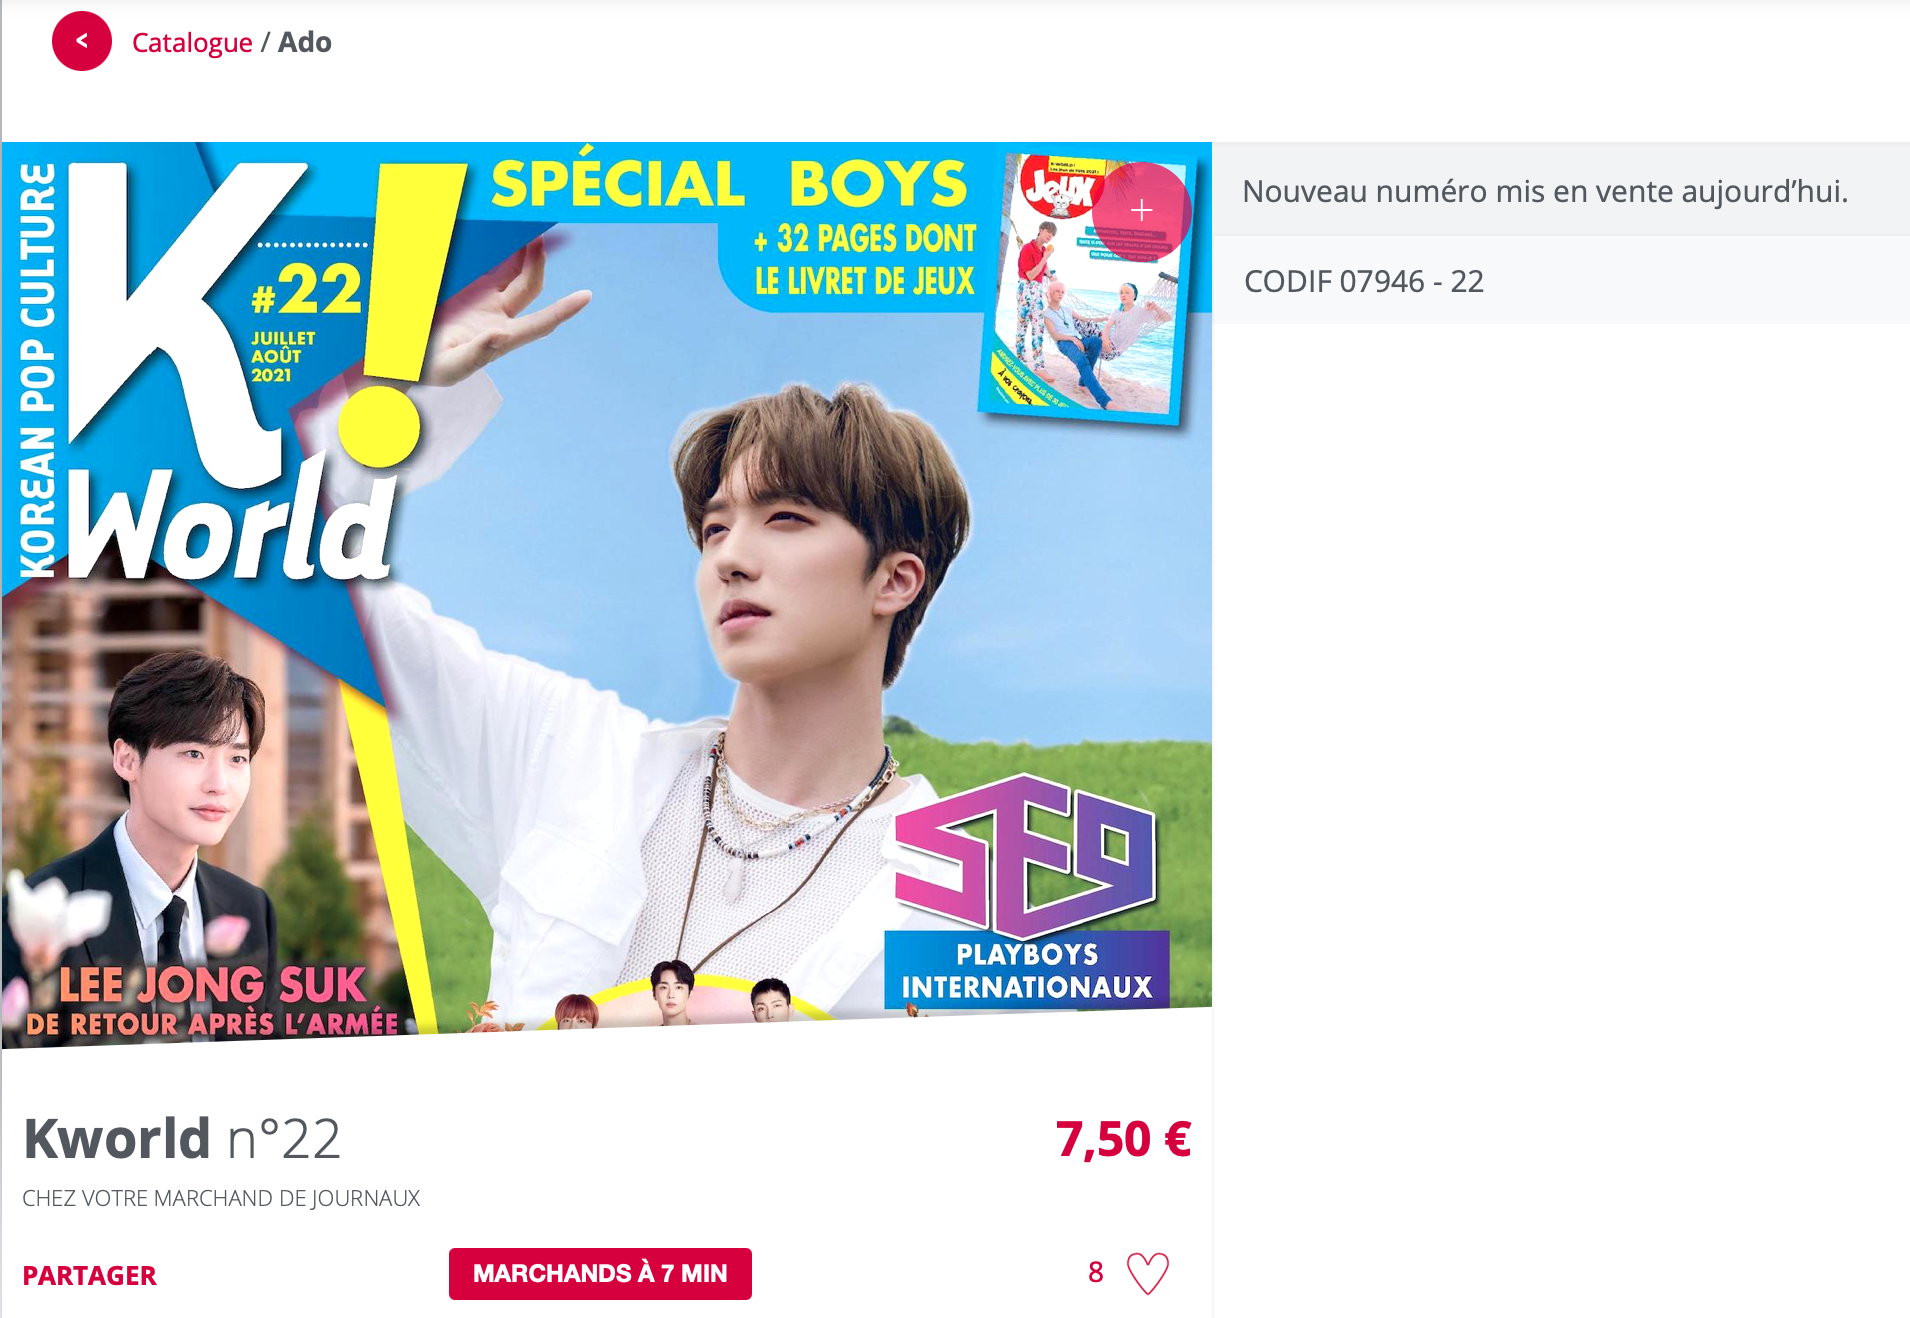Viewport: 1910px width, 1318px height.
Task: Like the magazine with heart icon
Action: [1147, 1273]
